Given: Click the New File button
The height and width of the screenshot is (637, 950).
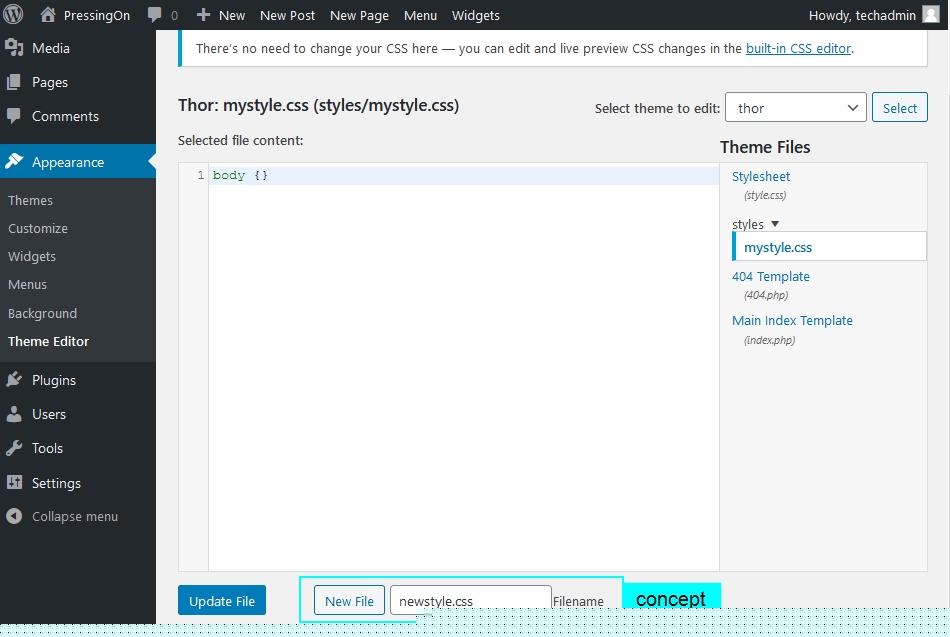Looking at the screenshot, I should point(349,600).
